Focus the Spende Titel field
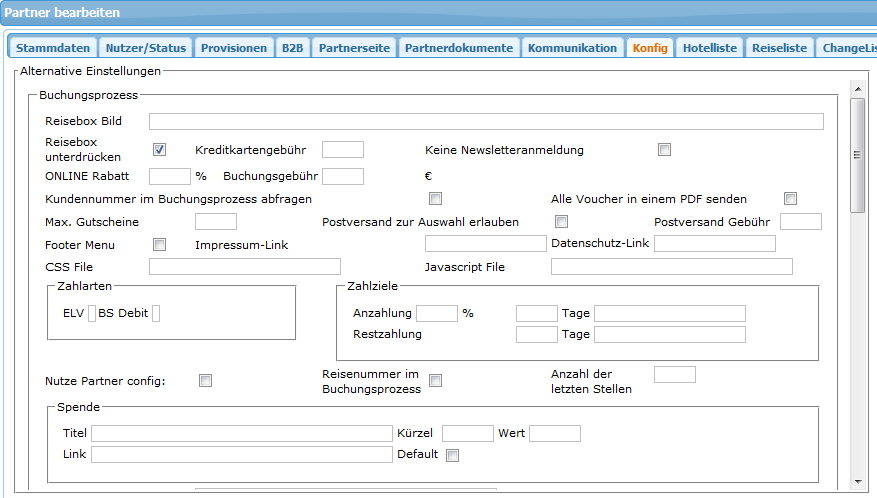This screenshot has width=877, height=498. pos(241,433)
